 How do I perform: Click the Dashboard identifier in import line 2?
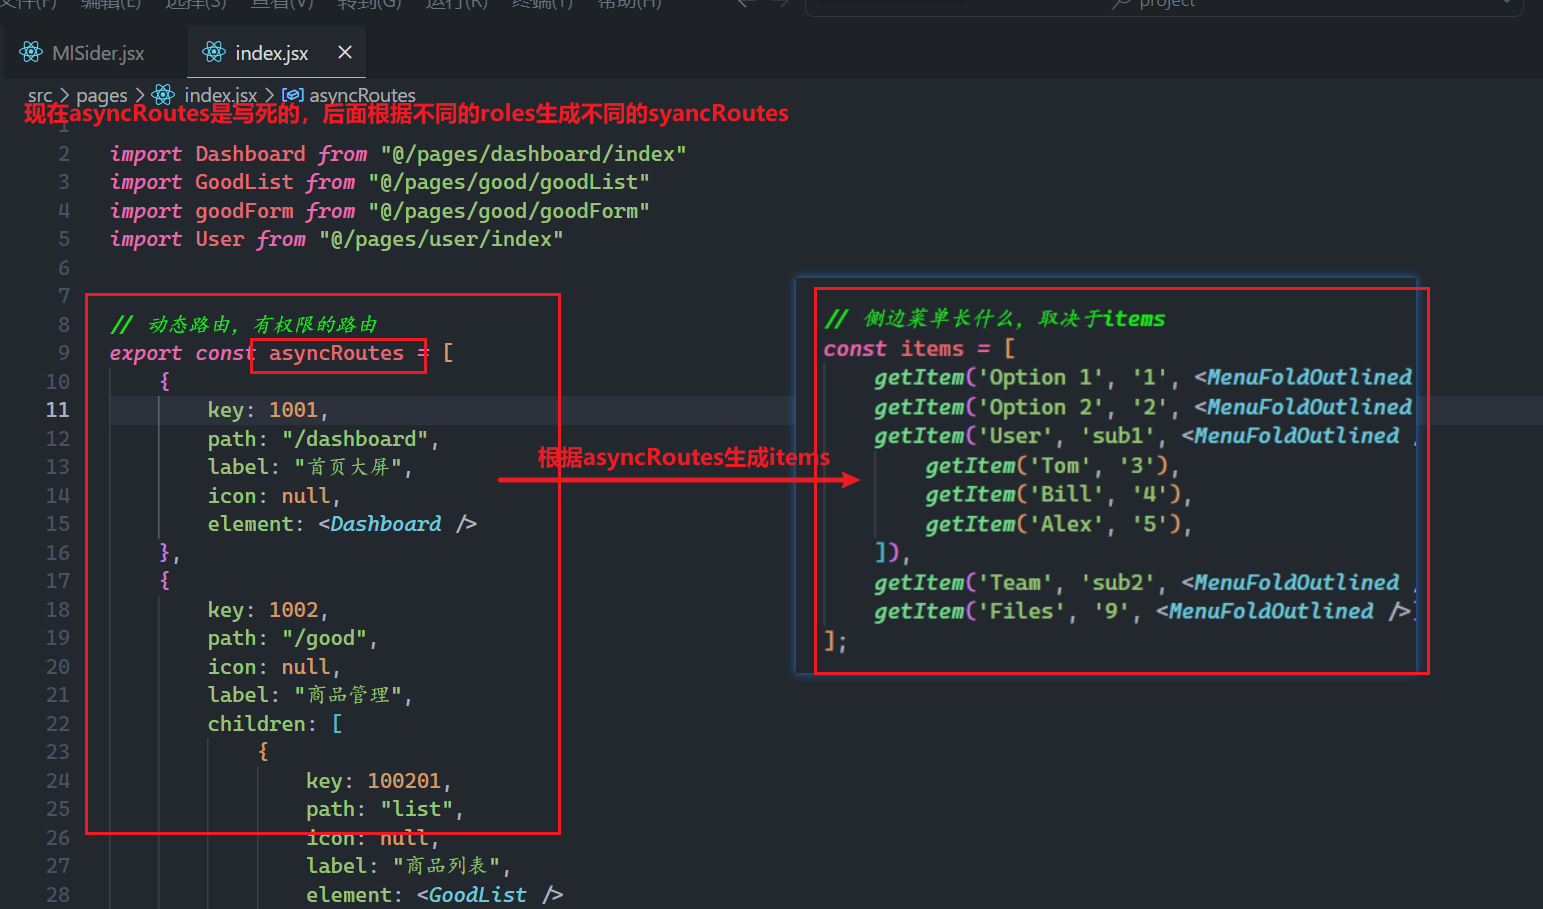(x=250, y=154)
